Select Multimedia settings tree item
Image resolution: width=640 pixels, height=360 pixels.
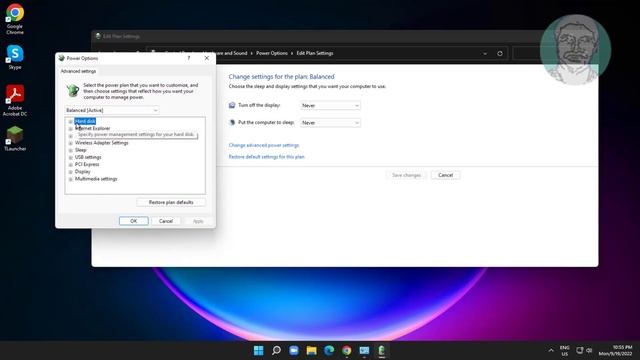(x=96, y=179)
